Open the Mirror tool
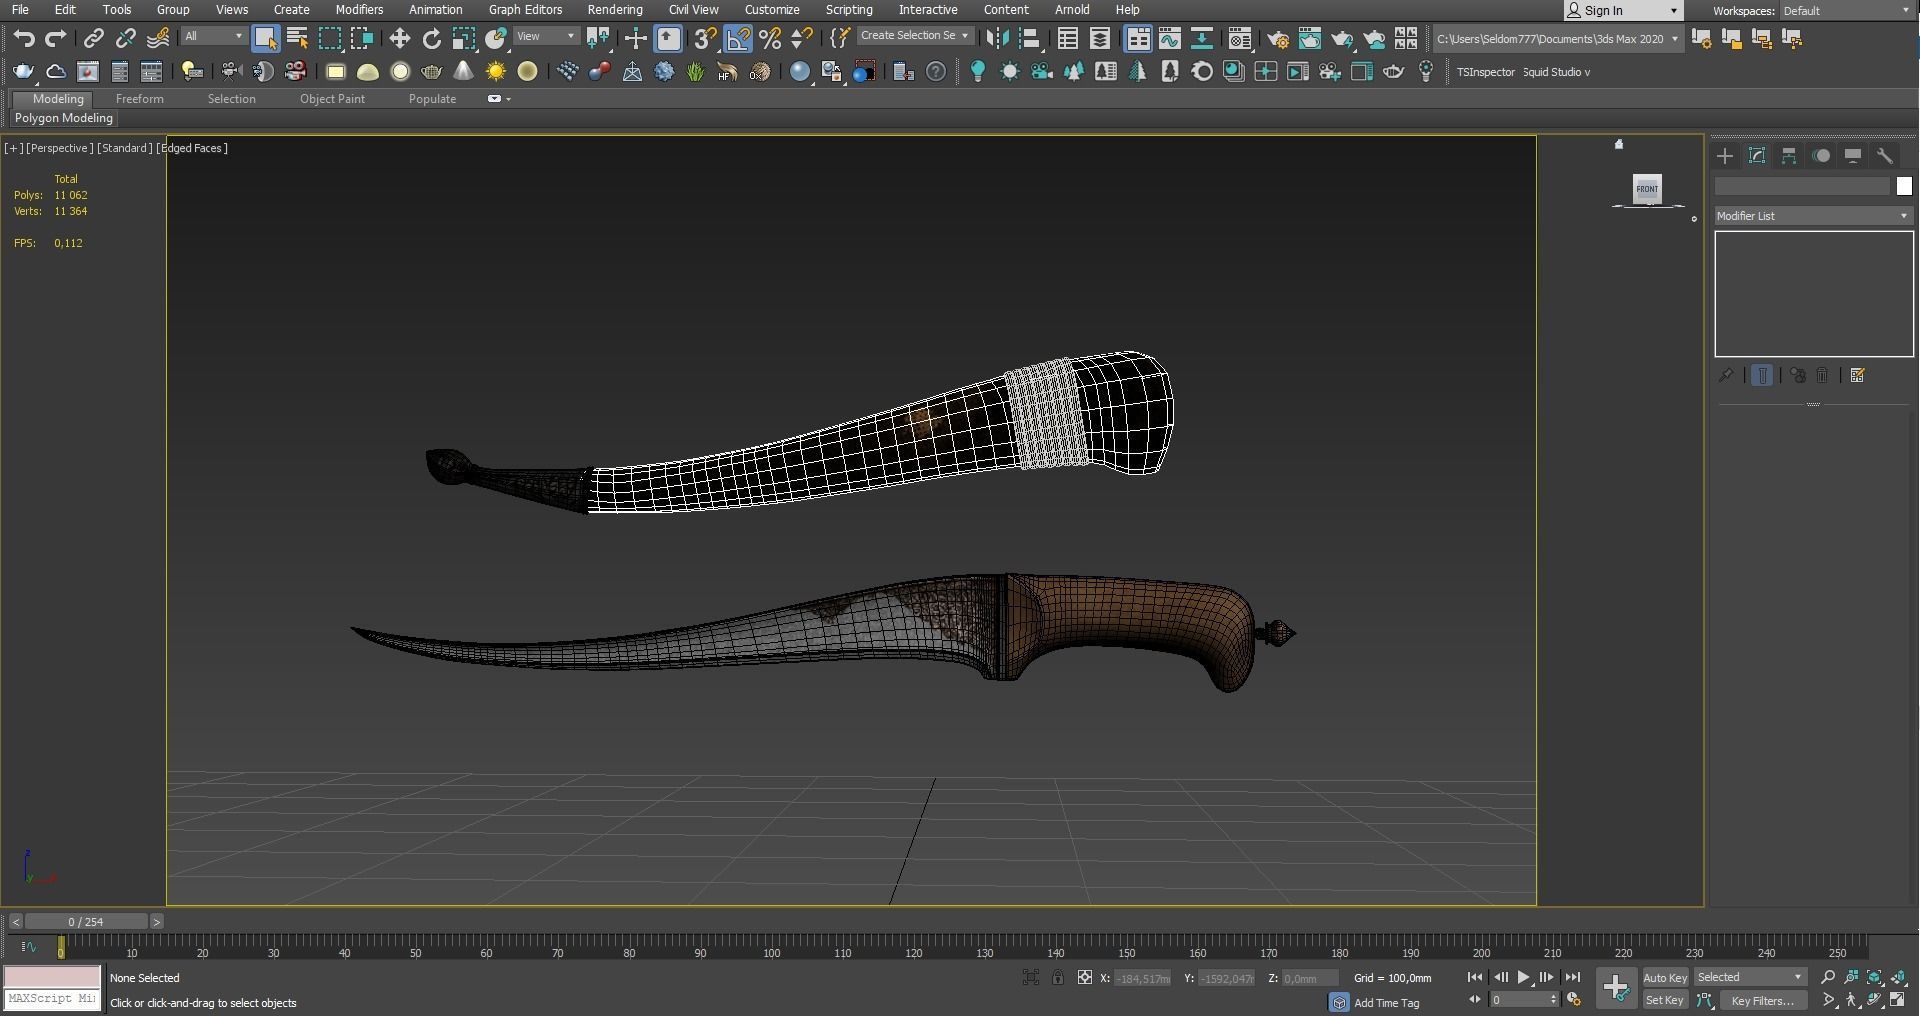Image resolution: width=1920 pixels, height=1016 pixels. [996, 39]
